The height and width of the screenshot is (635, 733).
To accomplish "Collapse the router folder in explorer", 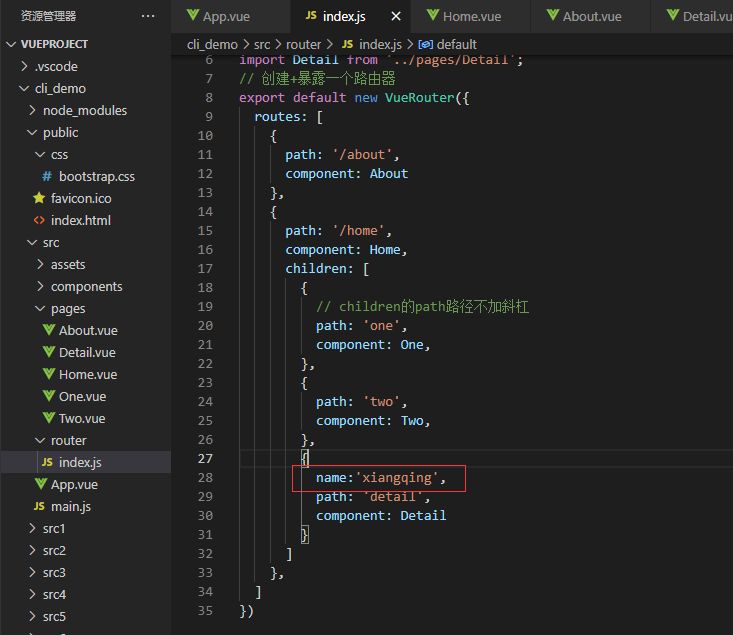I will click(x=40, y=440).
